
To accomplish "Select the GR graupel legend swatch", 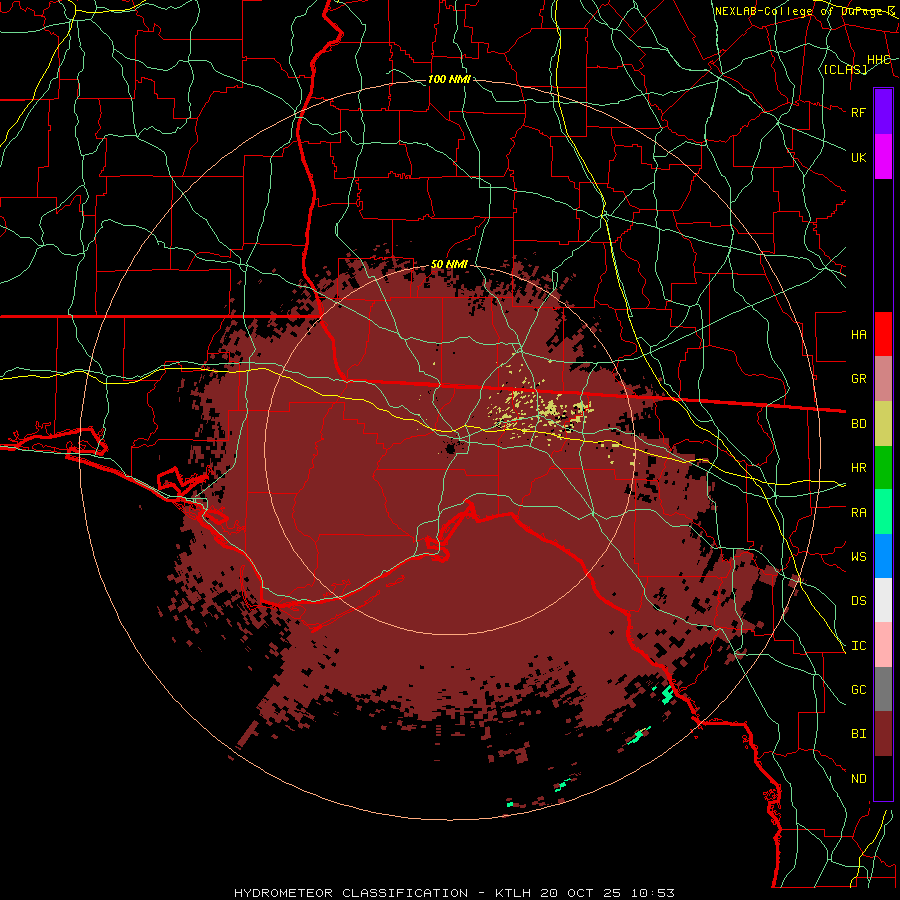I will (x=883, y=379).
